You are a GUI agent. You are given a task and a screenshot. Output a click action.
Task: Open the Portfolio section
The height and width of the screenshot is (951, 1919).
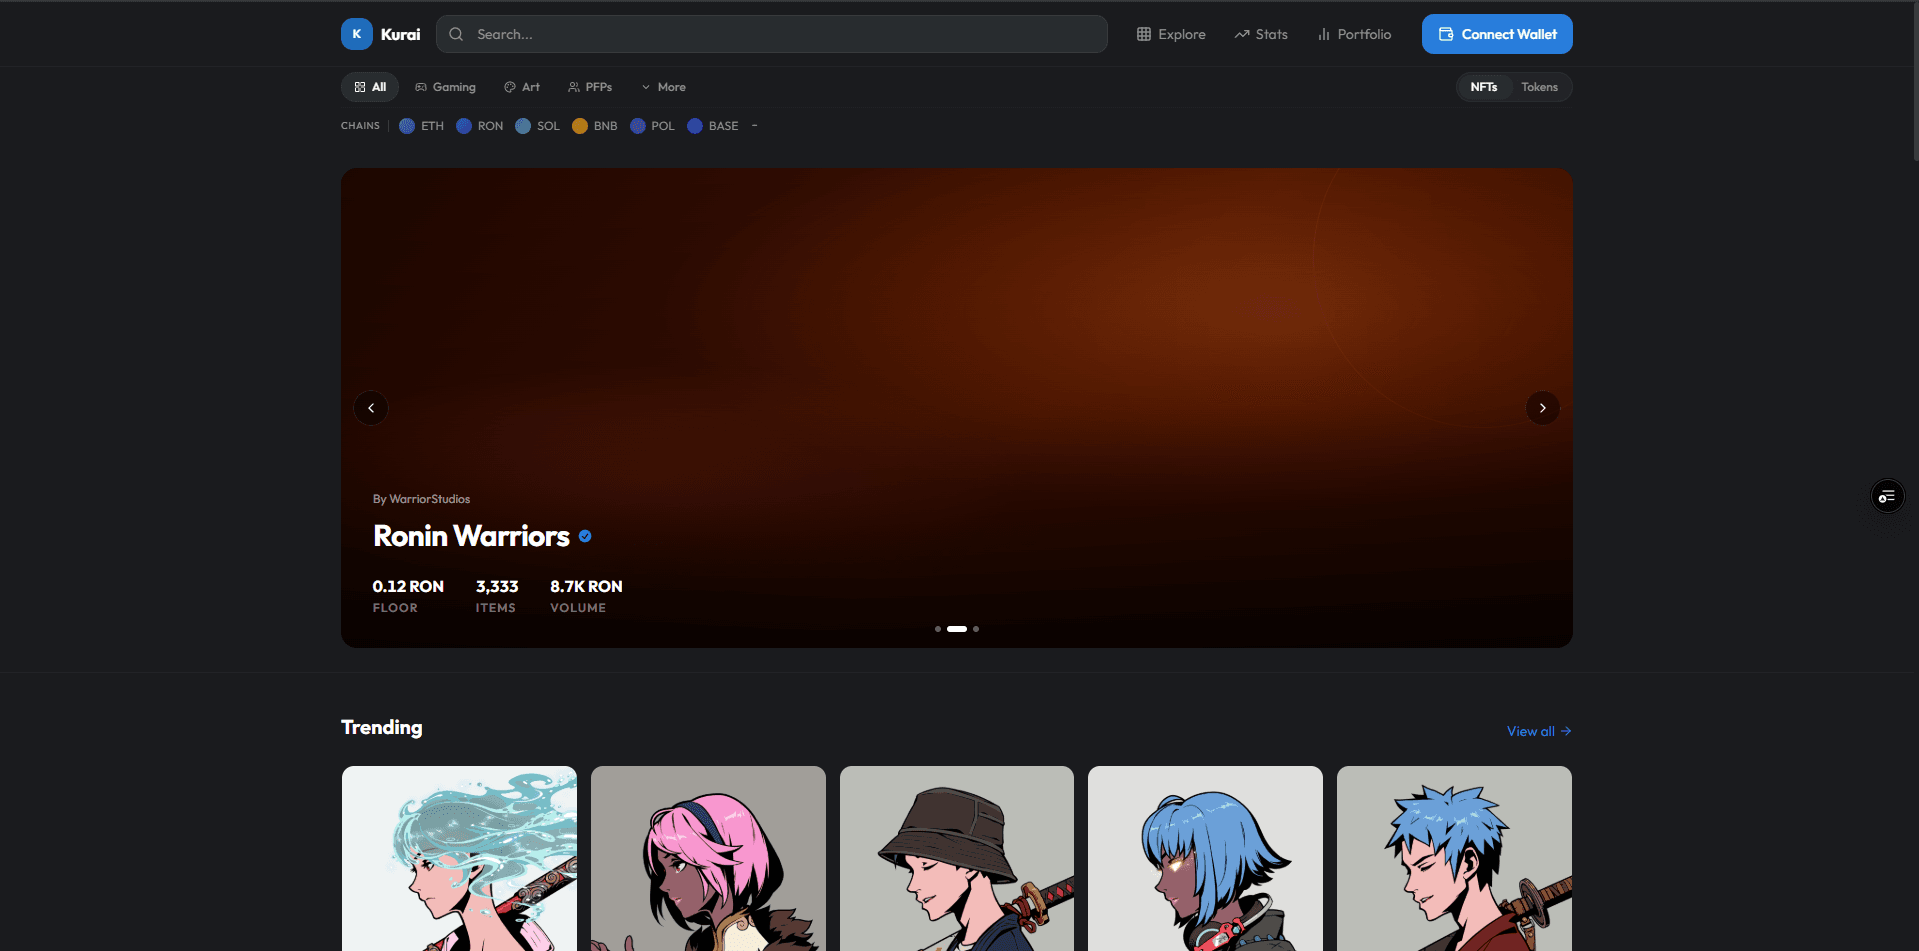(1354, 33)
